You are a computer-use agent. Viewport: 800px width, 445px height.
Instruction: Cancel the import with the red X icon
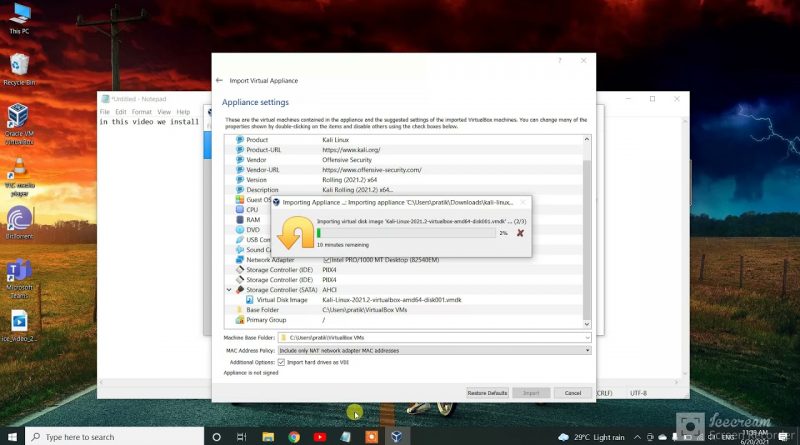[x=520, y=233]
